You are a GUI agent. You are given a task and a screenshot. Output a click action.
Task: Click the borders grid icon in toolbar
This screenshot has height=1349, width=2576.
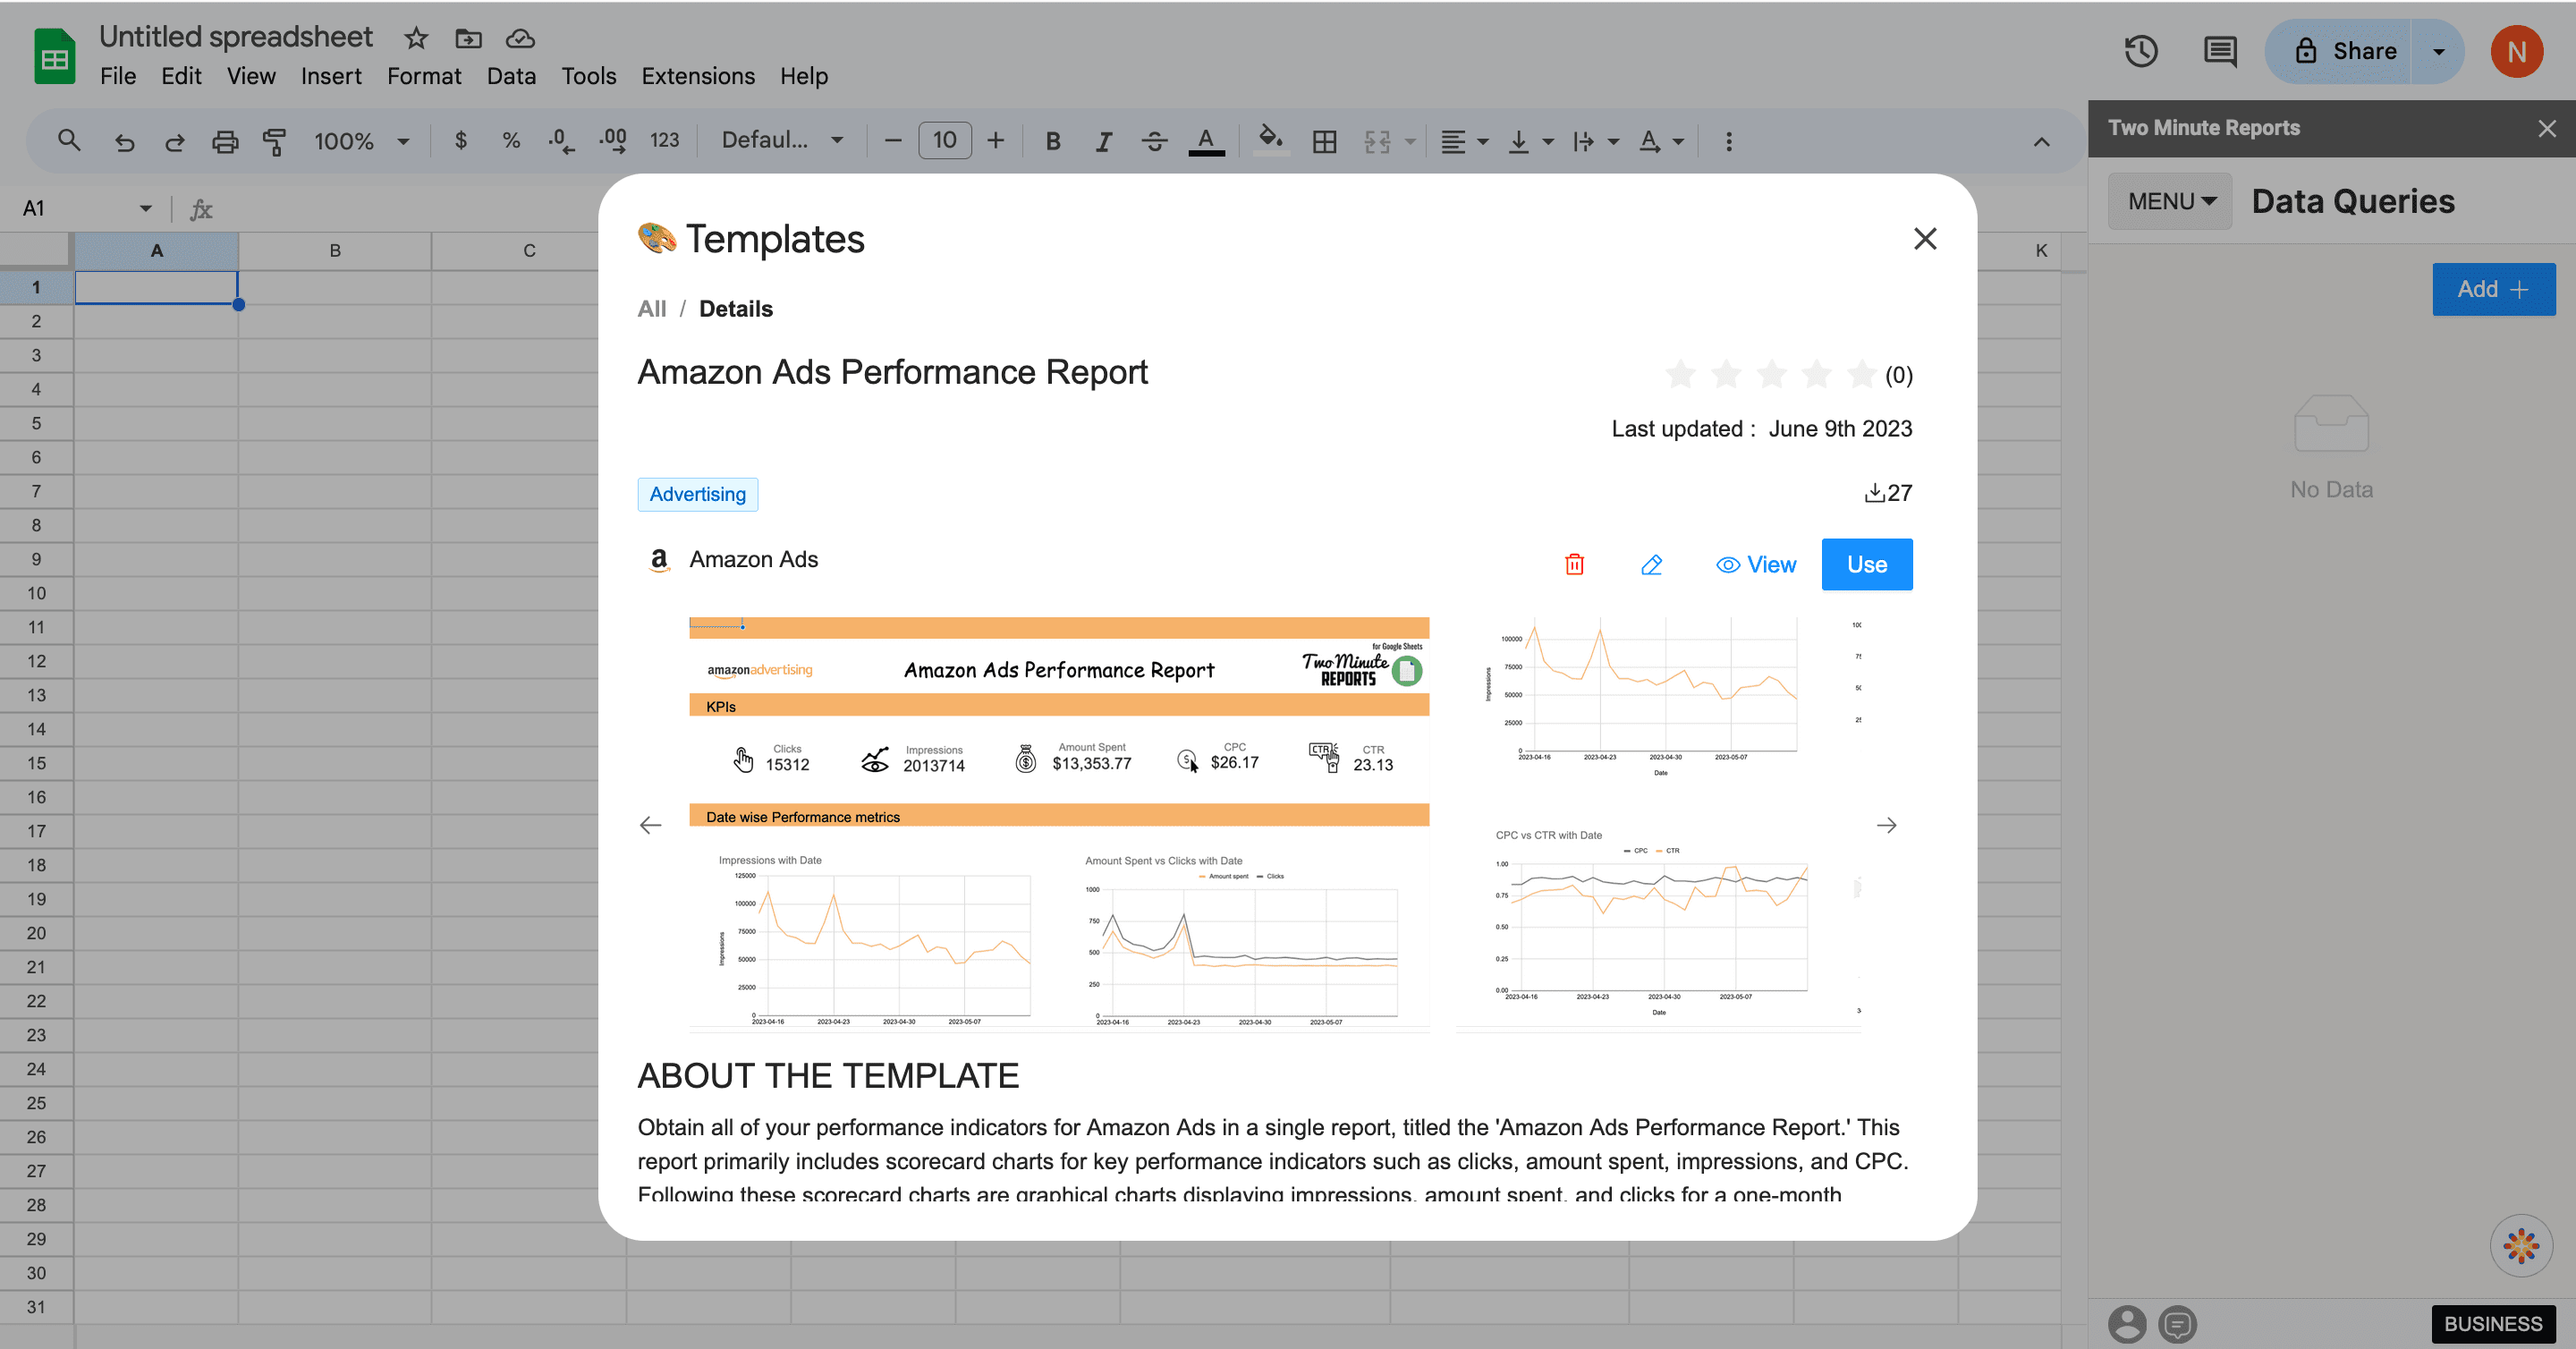[x=1324, y=141]
